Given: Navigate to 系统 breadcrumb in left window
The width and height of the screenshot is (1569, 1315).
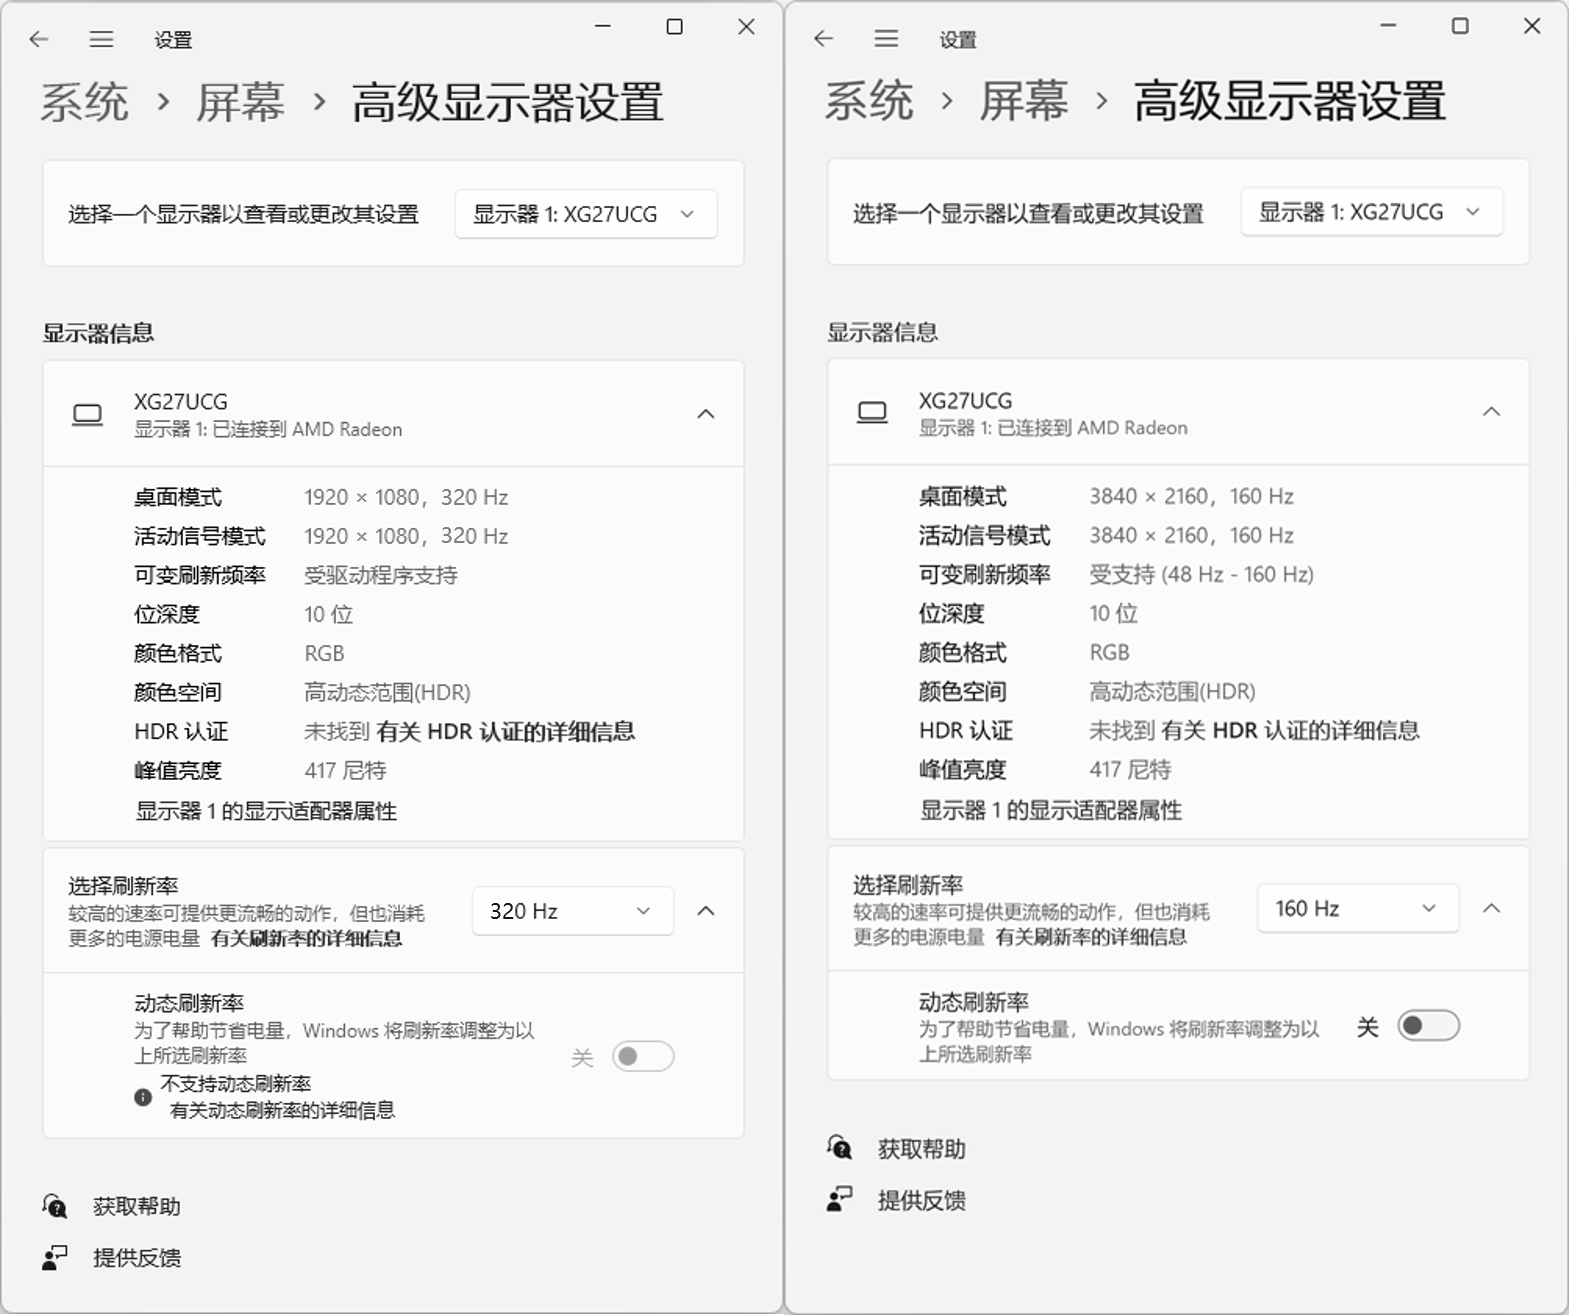Looking at the screenshot, I should pos(85,103).
